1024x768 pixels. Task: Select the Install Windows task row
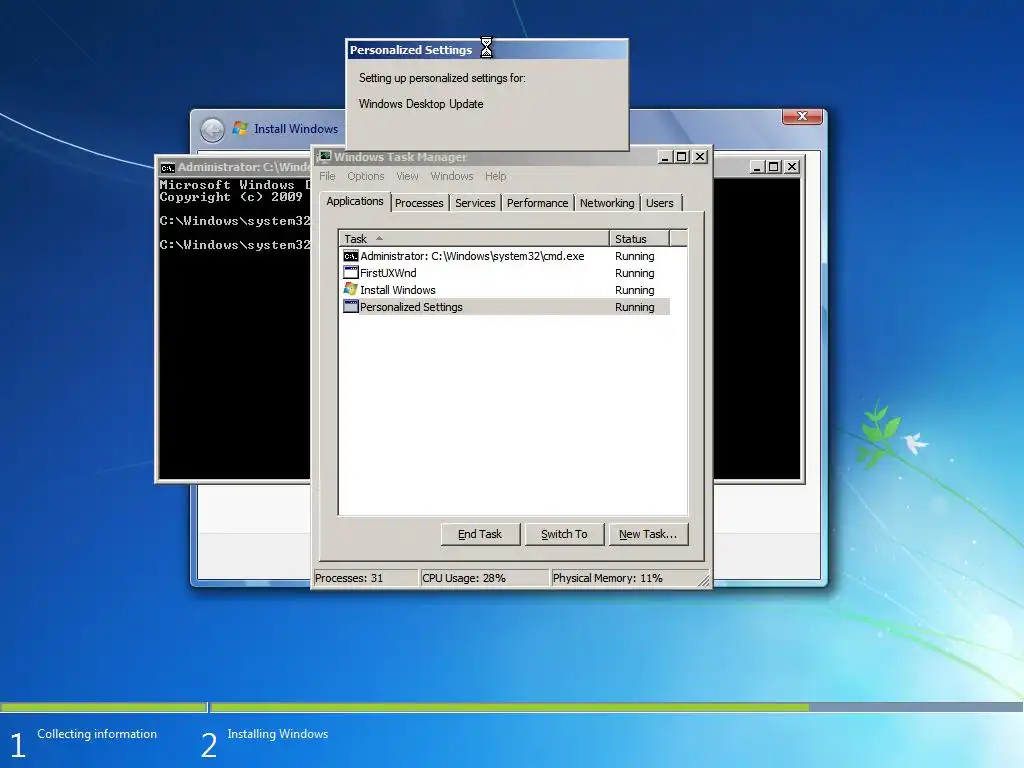pos(506,290)
